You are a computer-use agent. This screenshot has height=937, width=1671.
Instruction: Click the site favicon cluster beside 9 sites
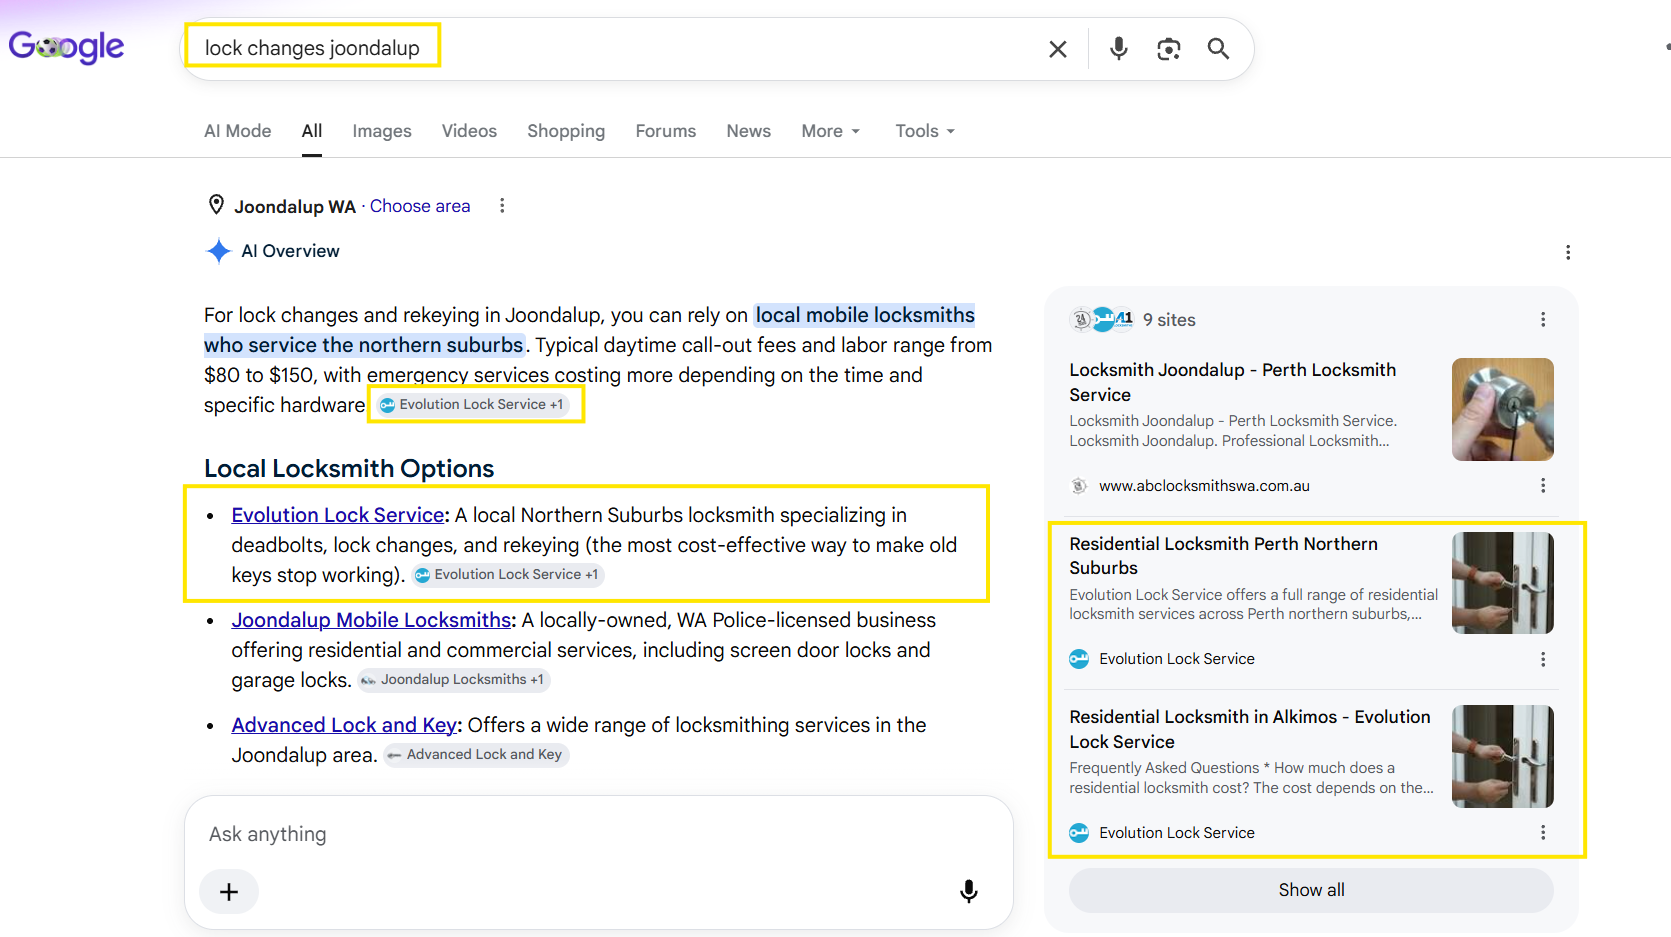point(1102,319)
